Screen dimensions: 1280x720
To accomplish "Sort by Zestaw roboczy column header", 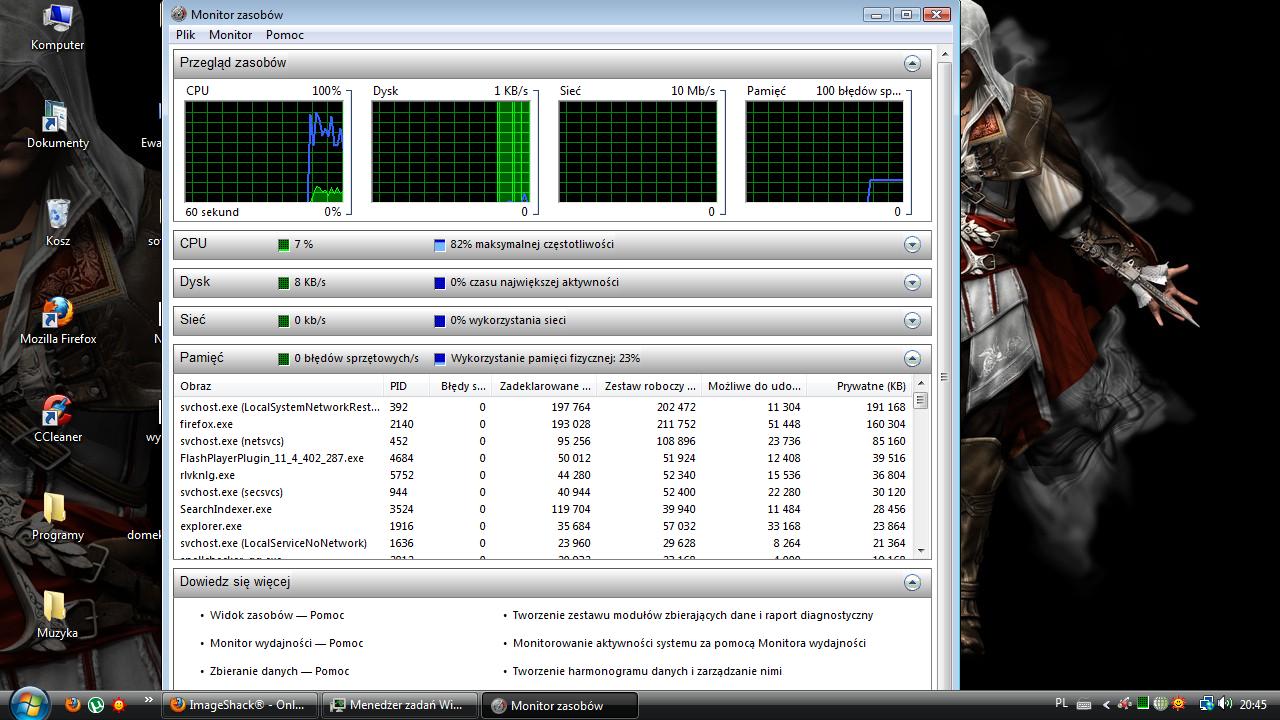I will click(x=648, y=386).
